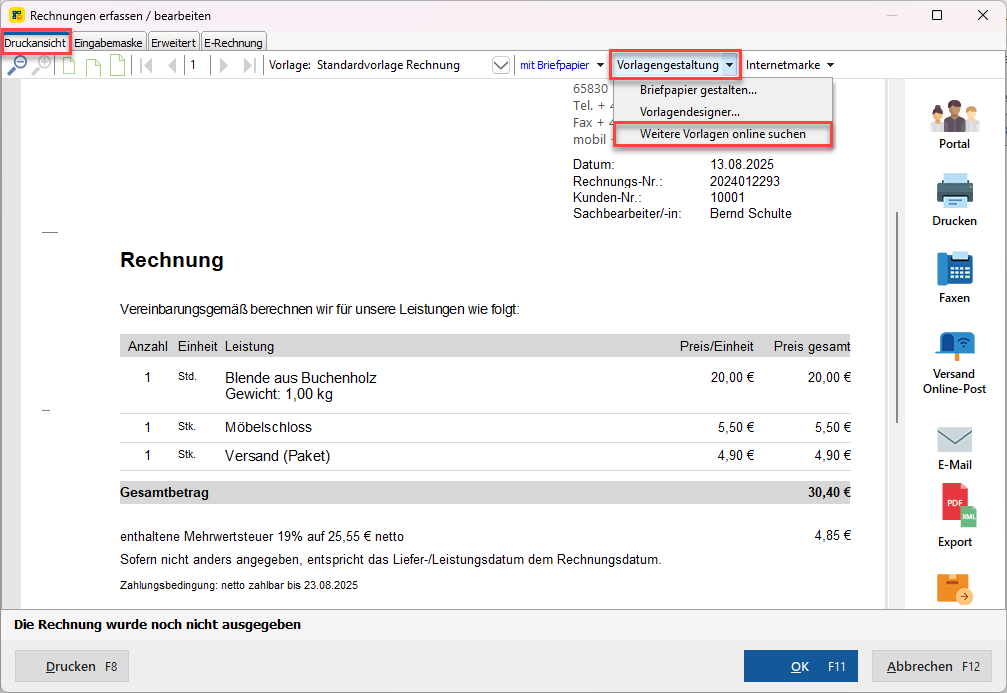Click the Zahlungsbedingung payment terms line
1007x693 pixels.
[239, 585]
